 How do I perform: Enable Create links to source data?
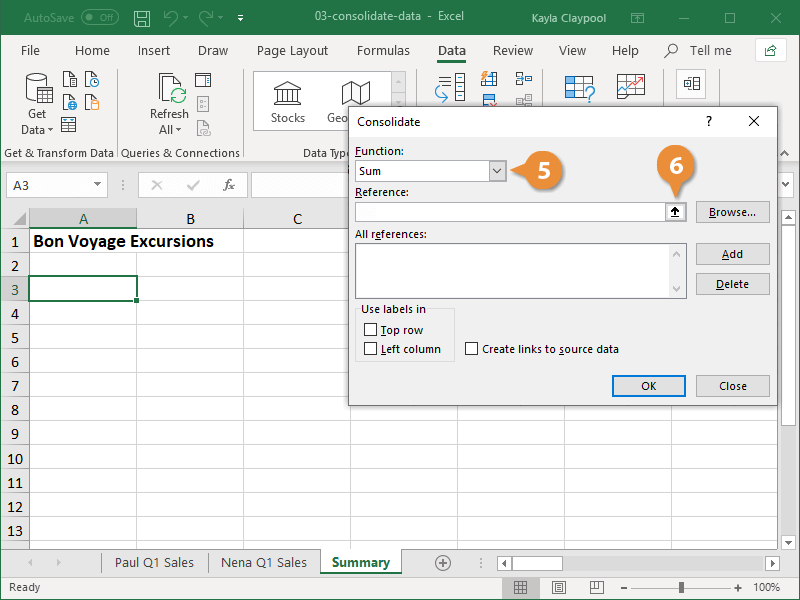point(470,349)
